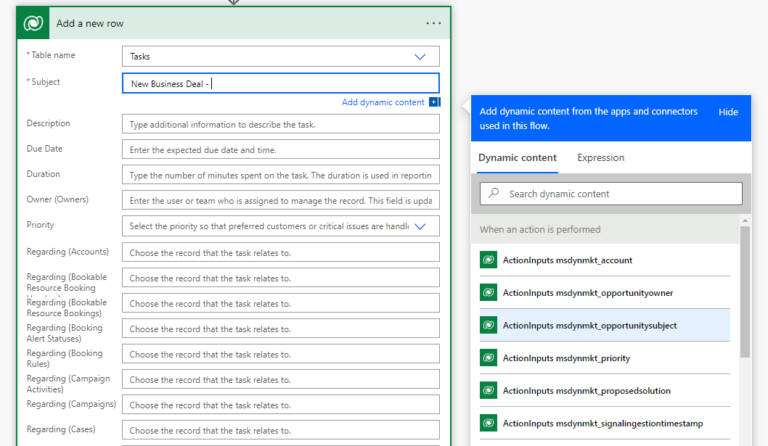This screenshot has height=446, width=768.
Task: Click the Dataverse icon in Add a new row header
Action: (x=35, y=23)
